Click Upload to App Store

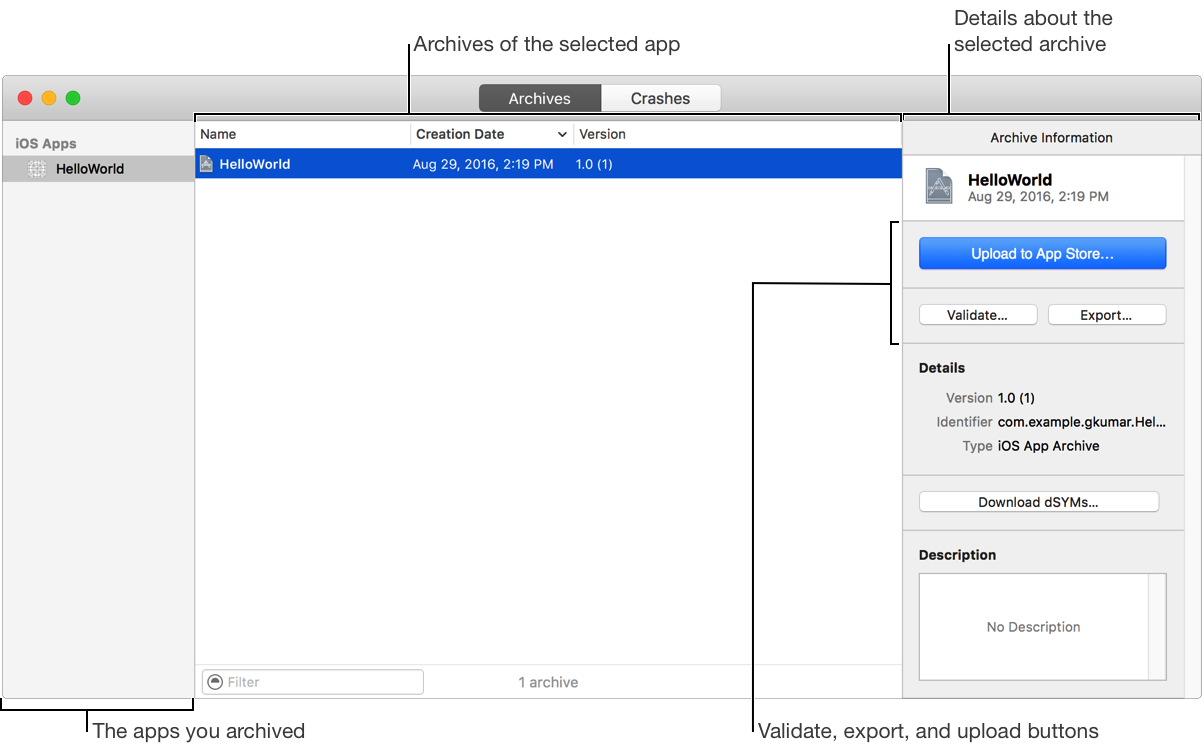[1042, 253]
